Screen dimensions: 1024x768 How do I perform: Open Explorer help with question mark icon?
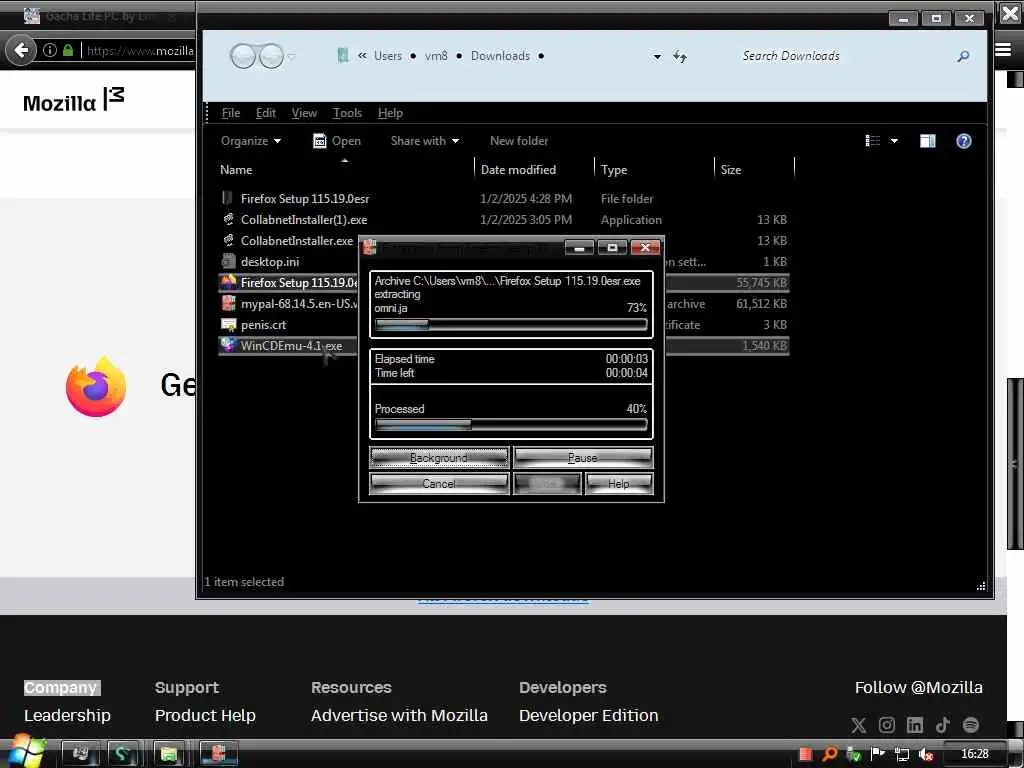963,141
